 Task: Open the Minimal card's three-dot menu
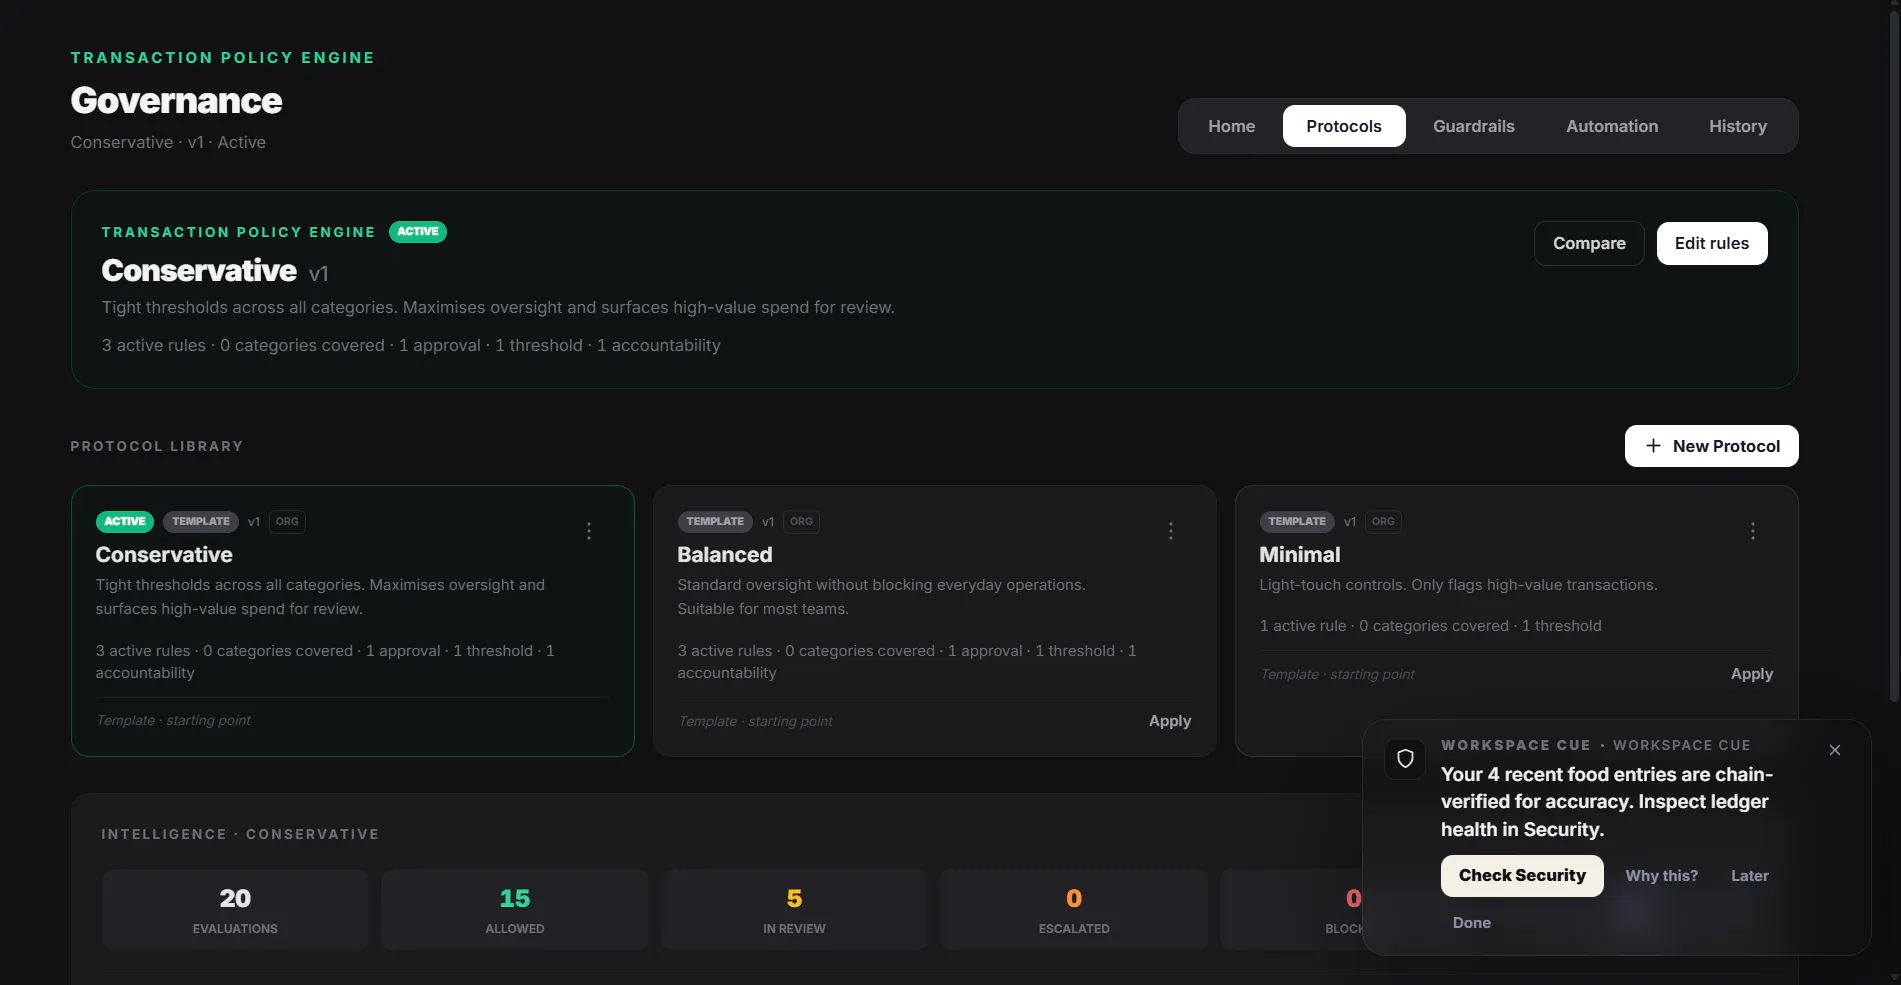pyautogui.click(x=1753, y=531)
